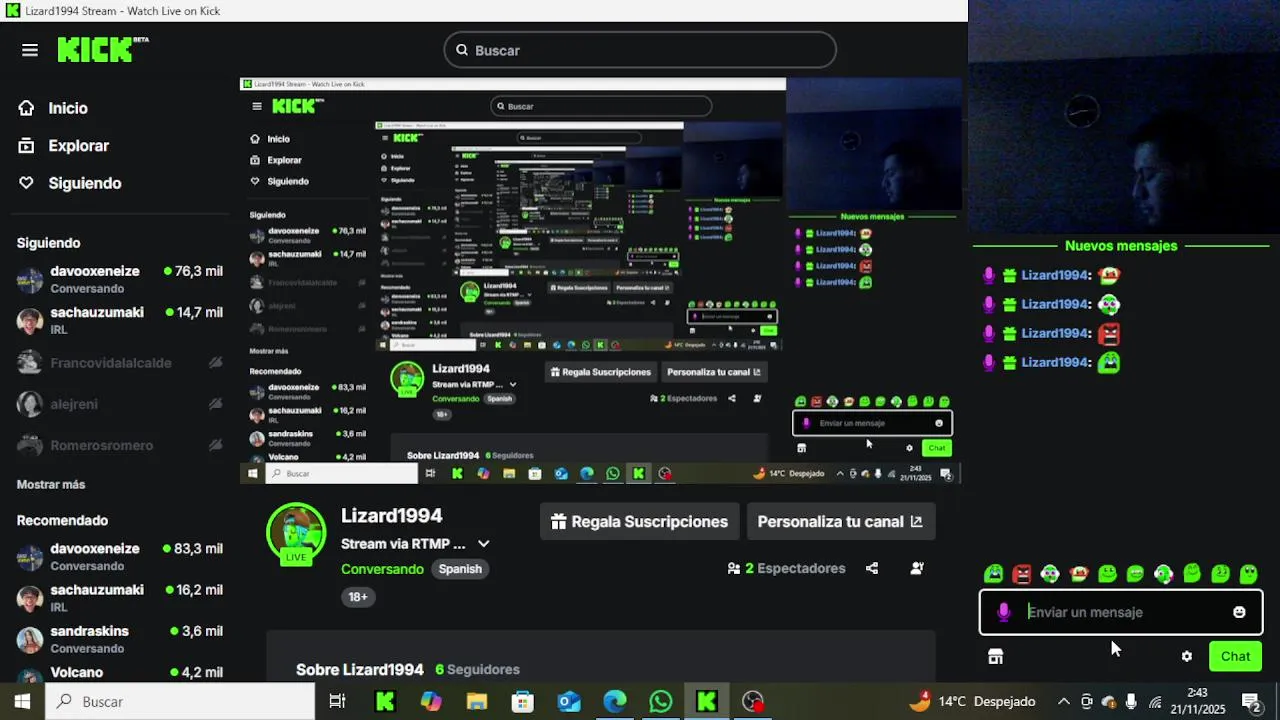Click the Lizard1994 LIVE avatar

tap(296, 534)
